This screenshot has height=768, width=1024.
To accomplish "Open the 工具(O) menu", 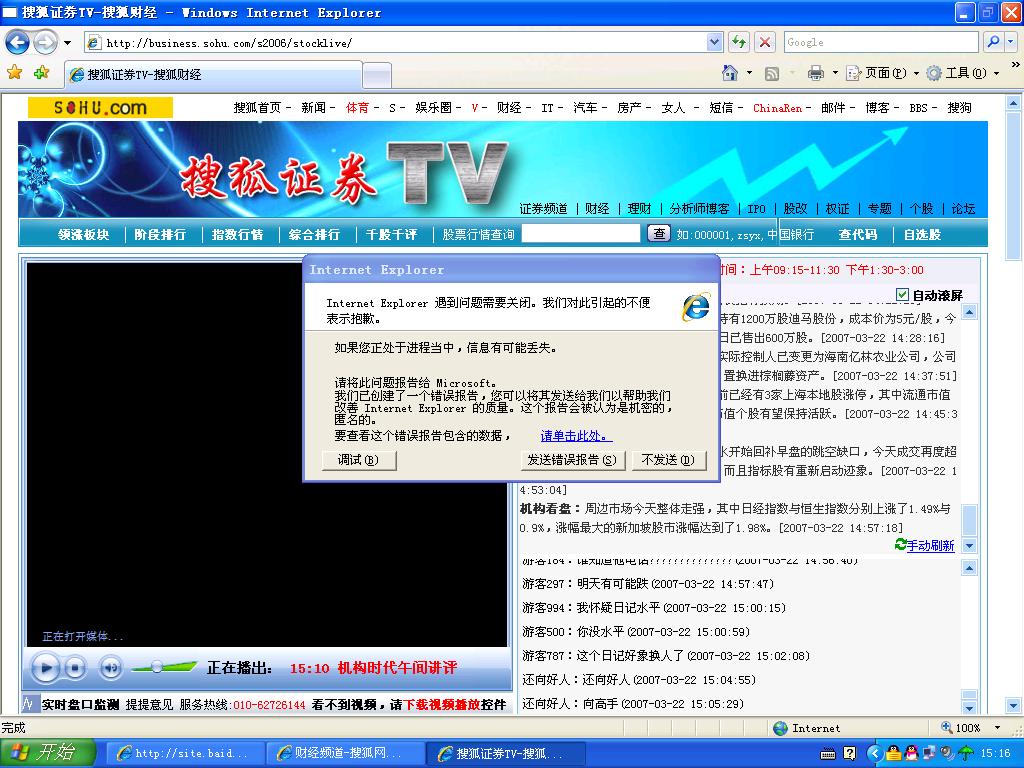I will [963, 73].
